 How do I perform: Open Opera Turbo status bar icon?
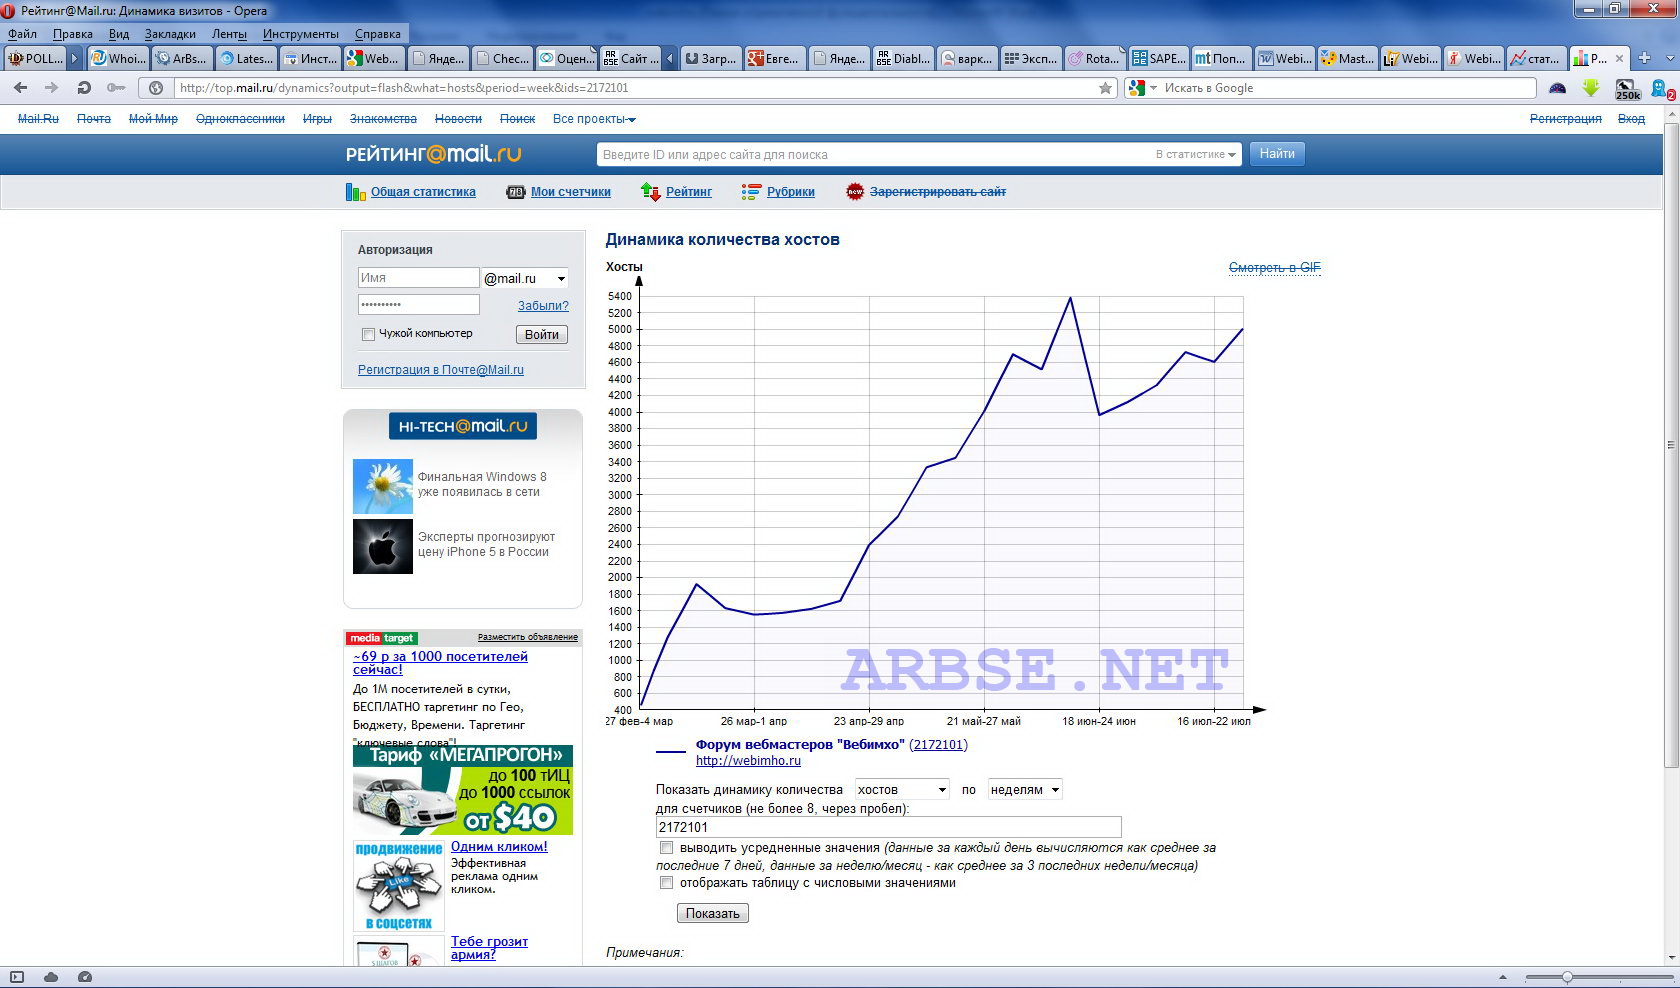(x=85, y=977)
